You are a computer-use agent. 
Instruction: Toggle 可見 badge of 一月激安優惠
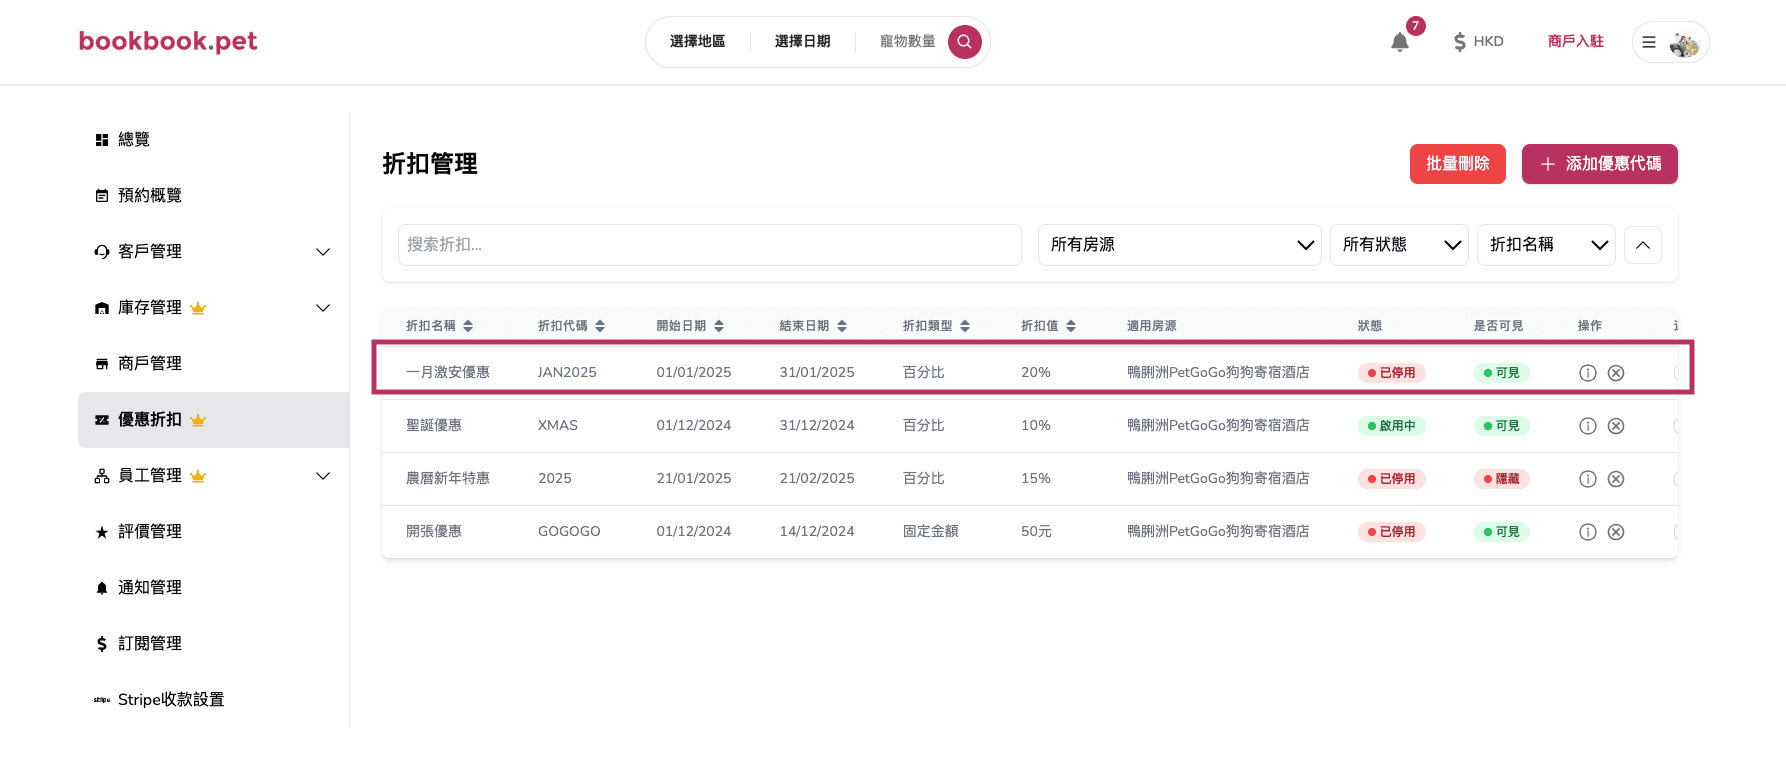click(x=1501, y=373)
